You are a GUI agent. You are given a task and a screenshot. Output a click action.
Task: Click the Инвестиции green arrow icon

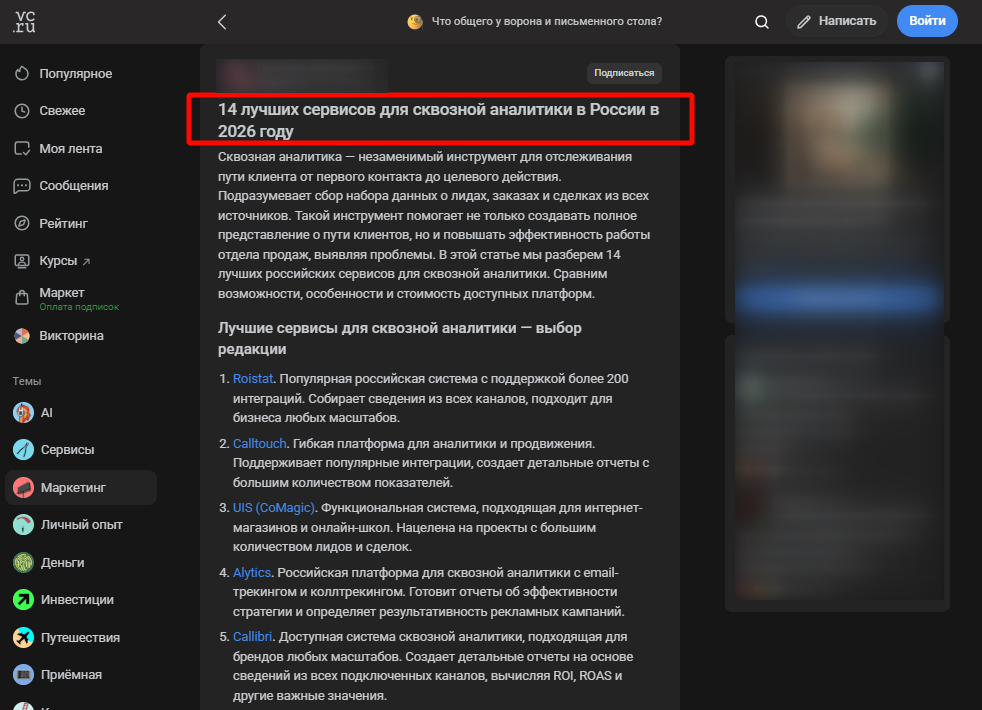click(23, 600)
